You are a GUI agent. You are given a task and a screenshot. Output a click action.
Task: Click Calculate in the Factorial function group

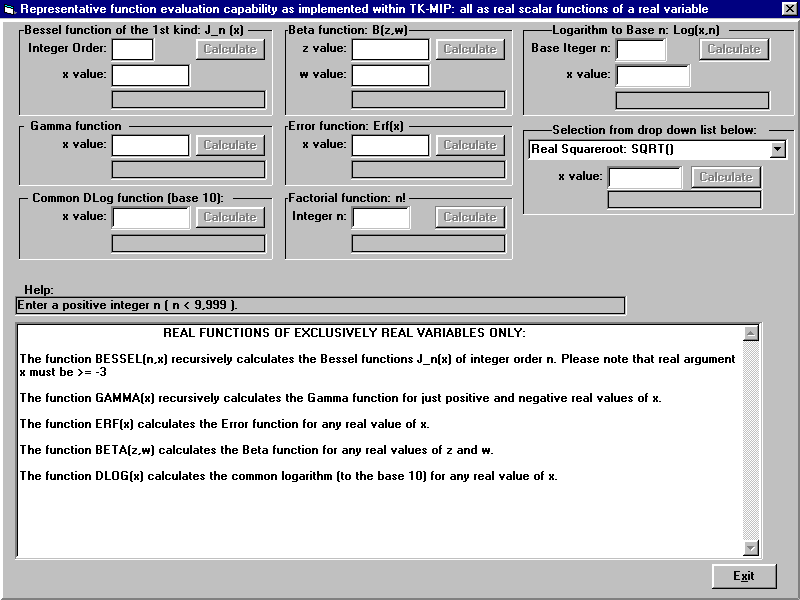[470, 217]
